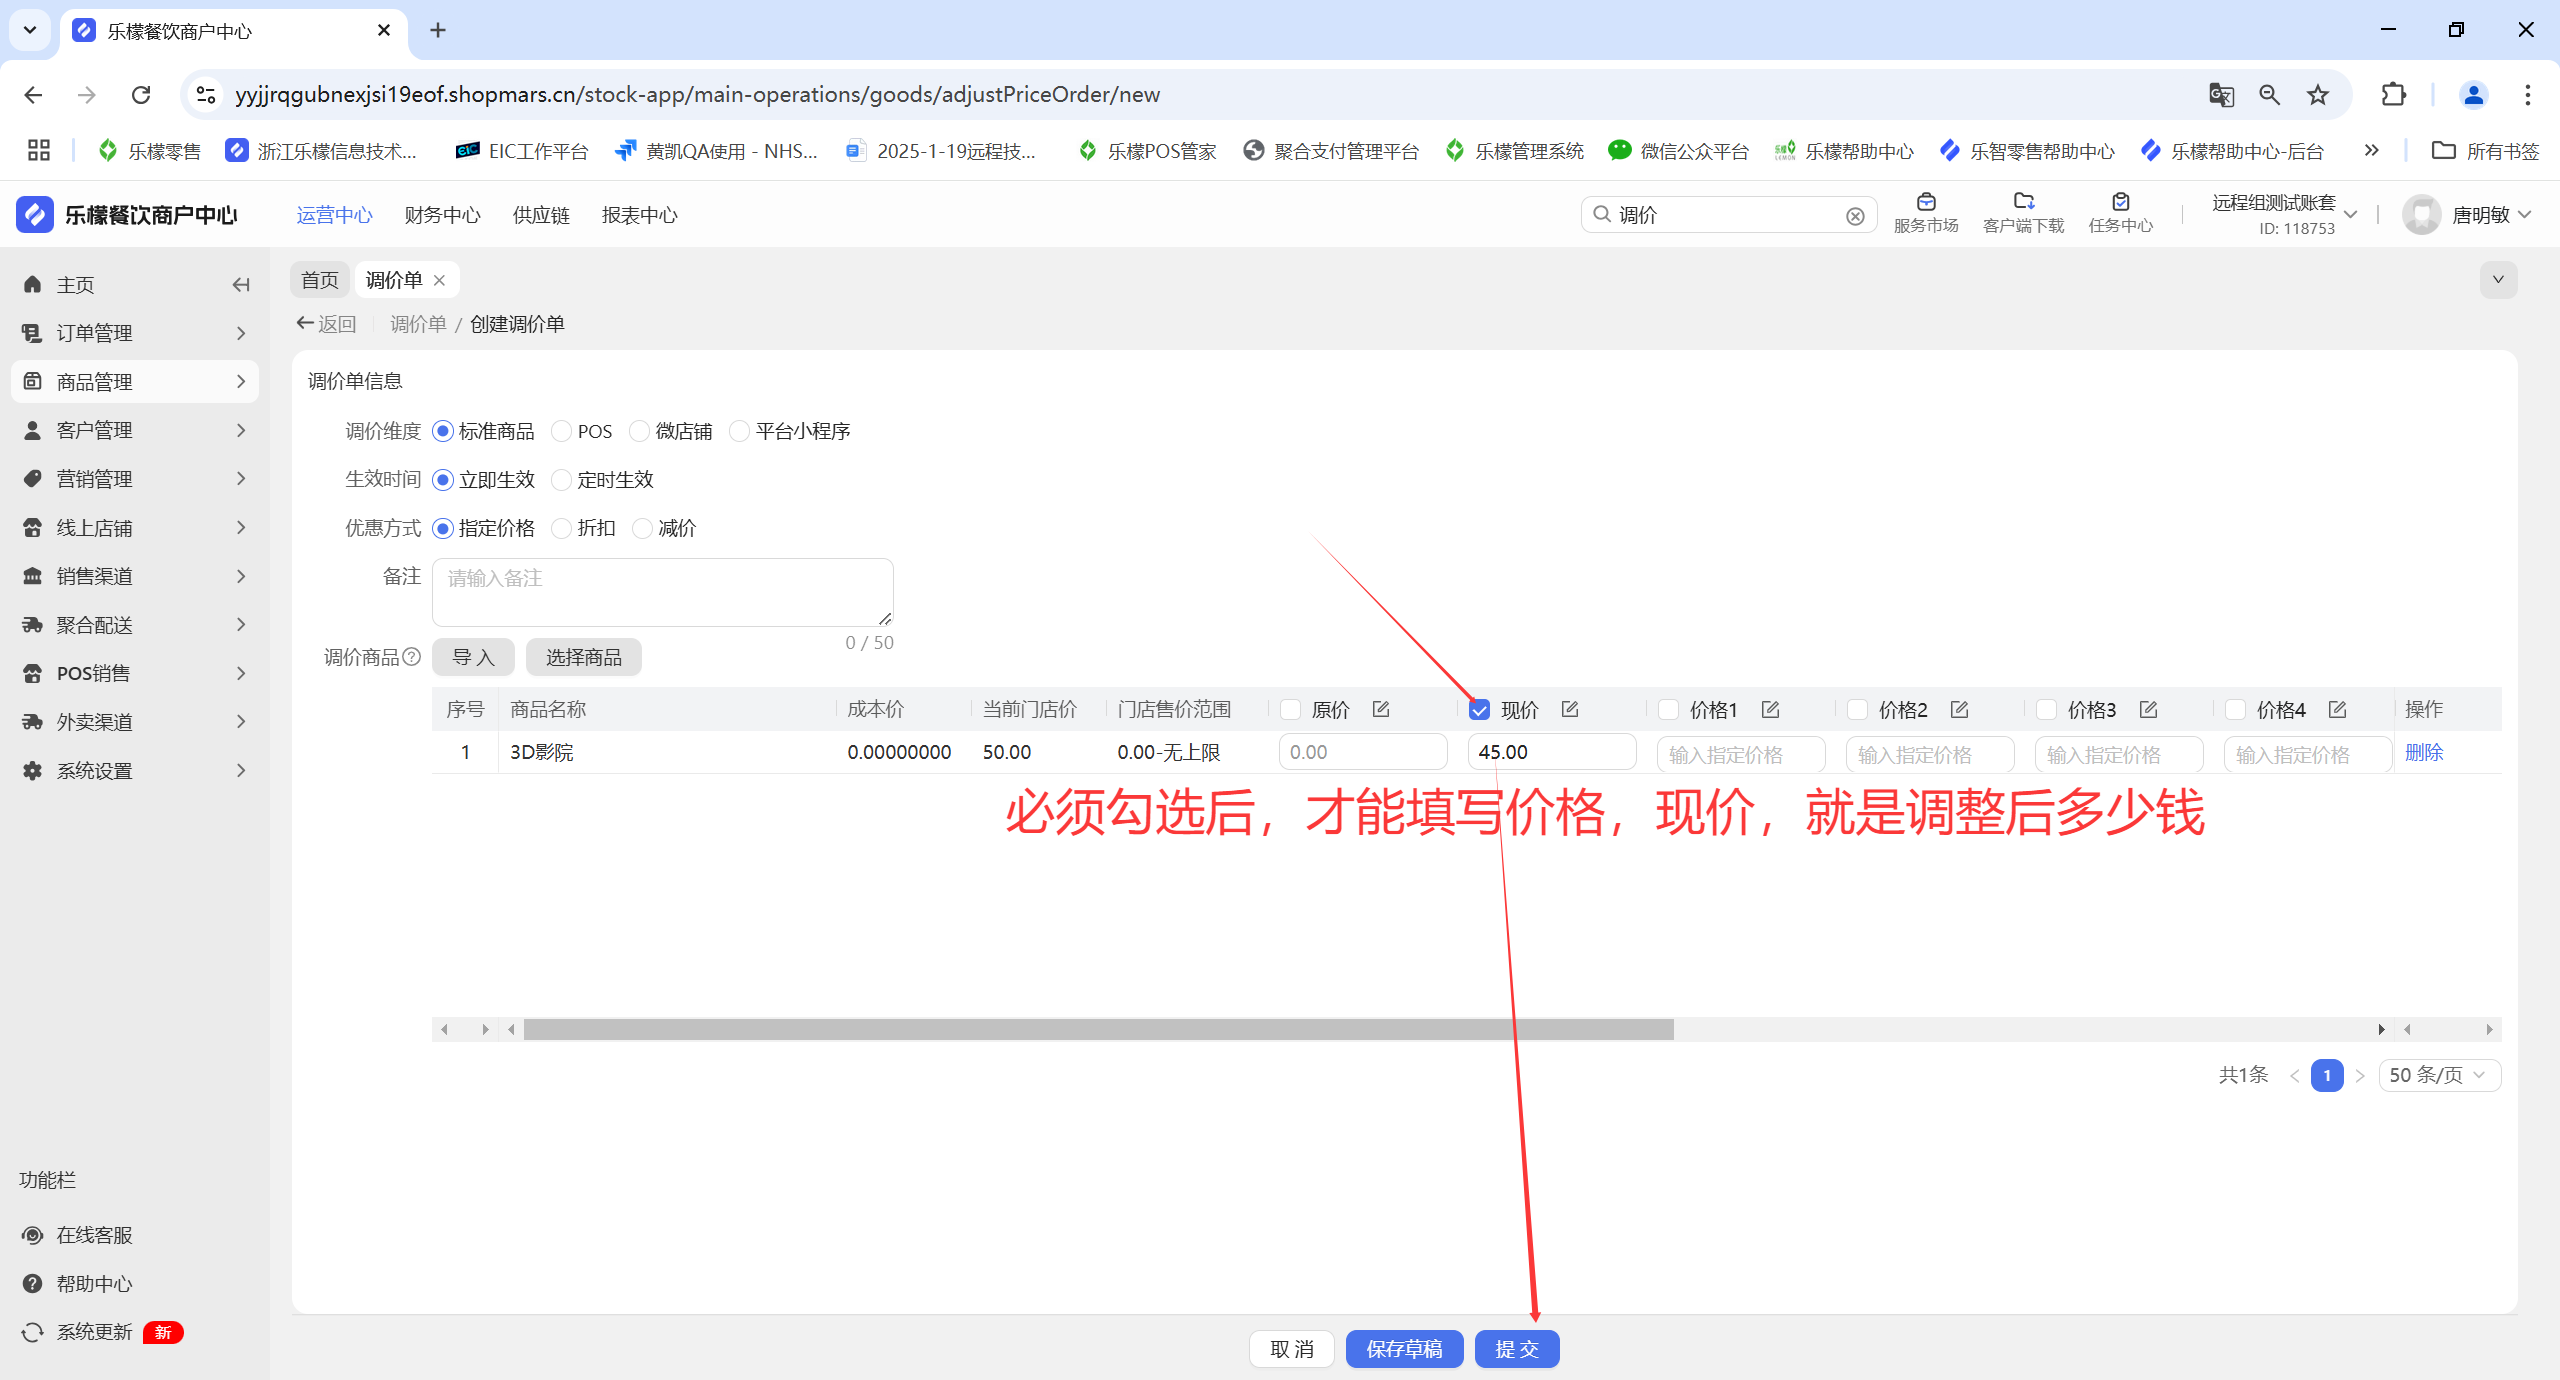
Task: Open the 唐明敏 user dropdown
Action: click(x=2467, y=215)
